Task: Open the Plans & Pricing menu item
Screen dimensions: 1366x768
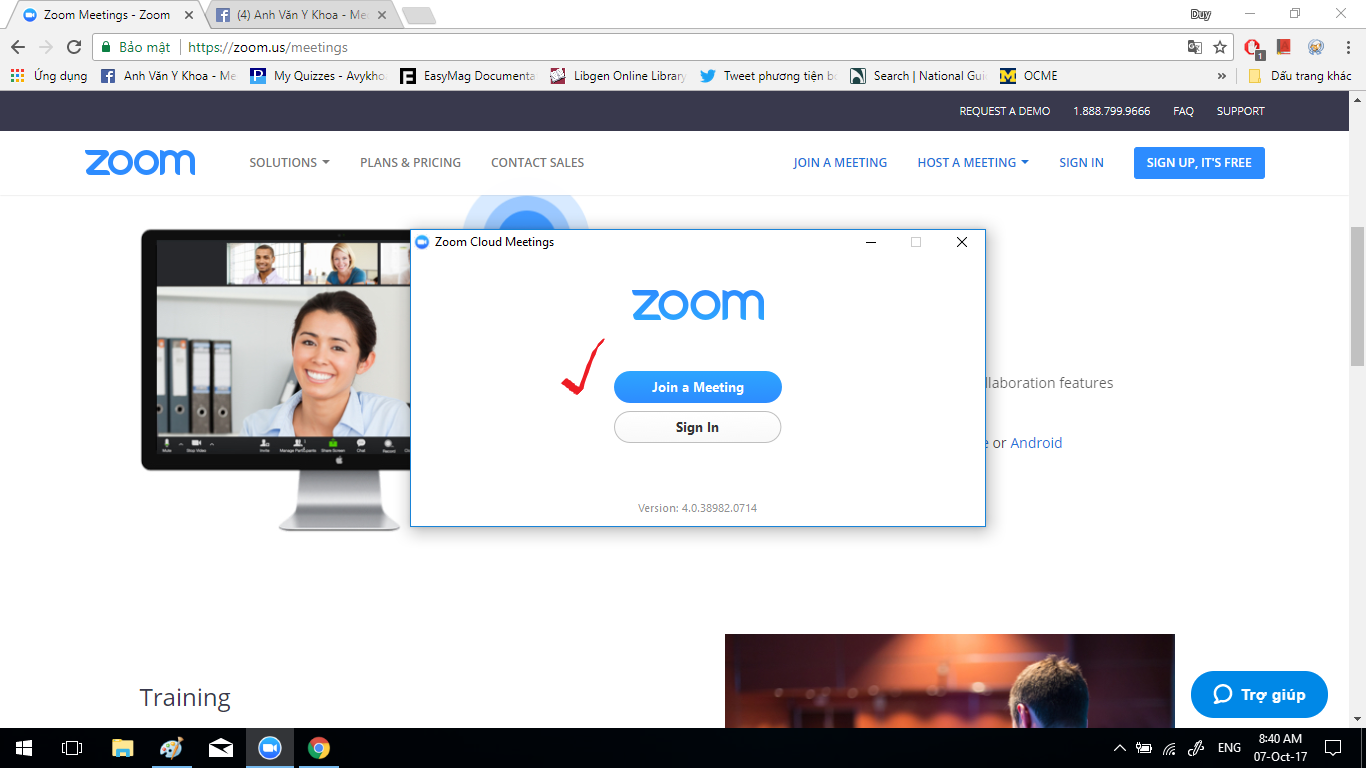Action: click(x=410, y=163)
